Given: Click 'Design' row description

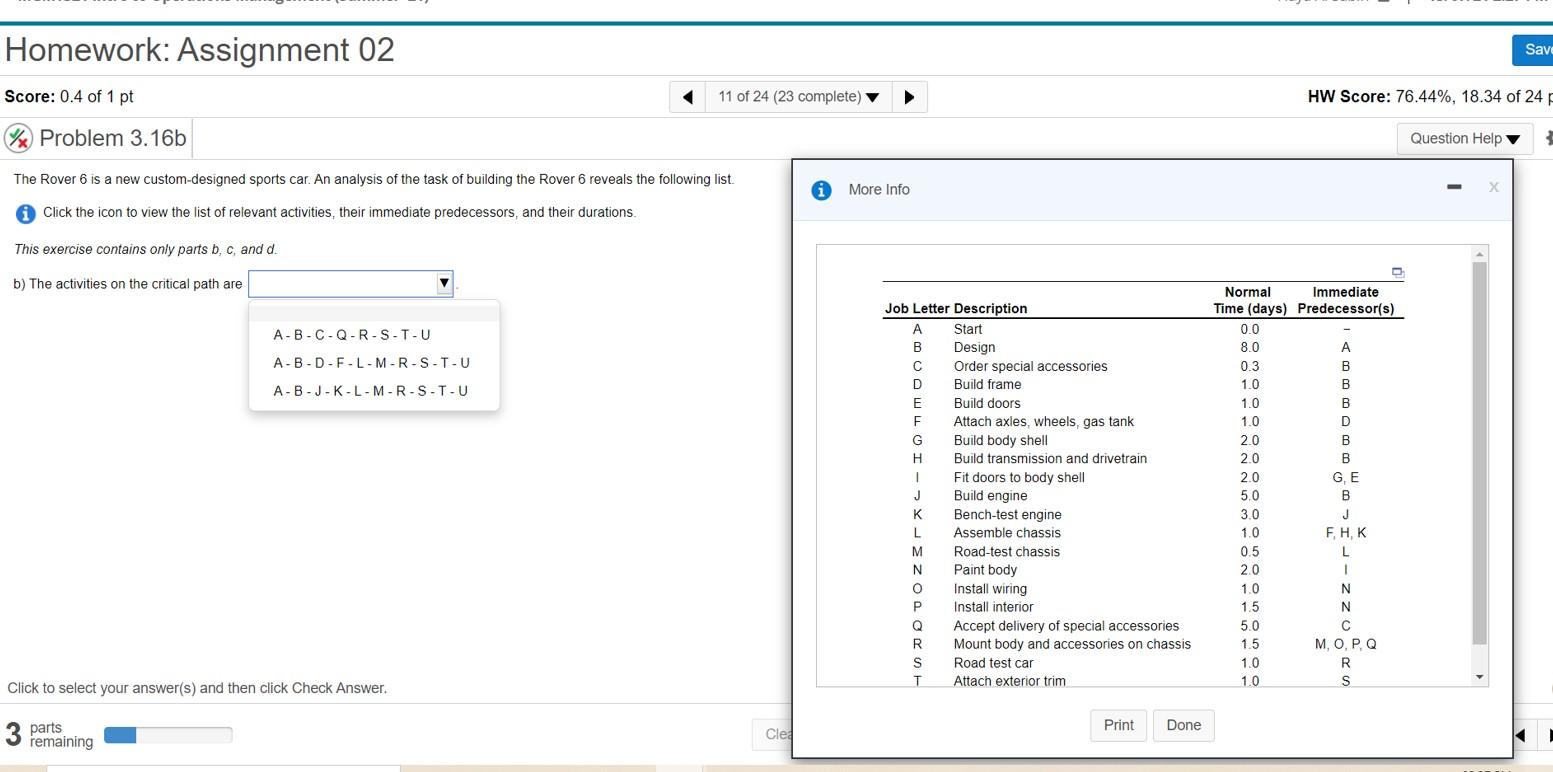Looking at the screenshot, I should (974, 348).
